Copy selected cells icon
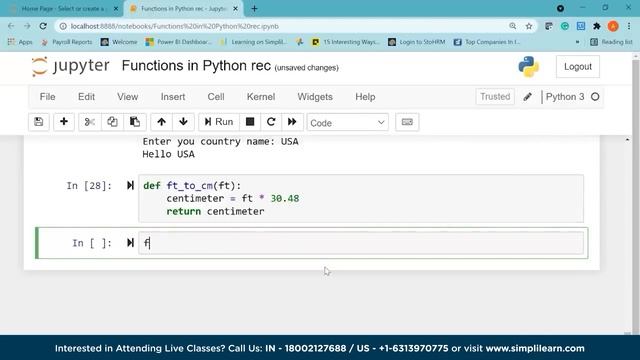Viewport: 640px width, 360px height. [x=112, y=122]
